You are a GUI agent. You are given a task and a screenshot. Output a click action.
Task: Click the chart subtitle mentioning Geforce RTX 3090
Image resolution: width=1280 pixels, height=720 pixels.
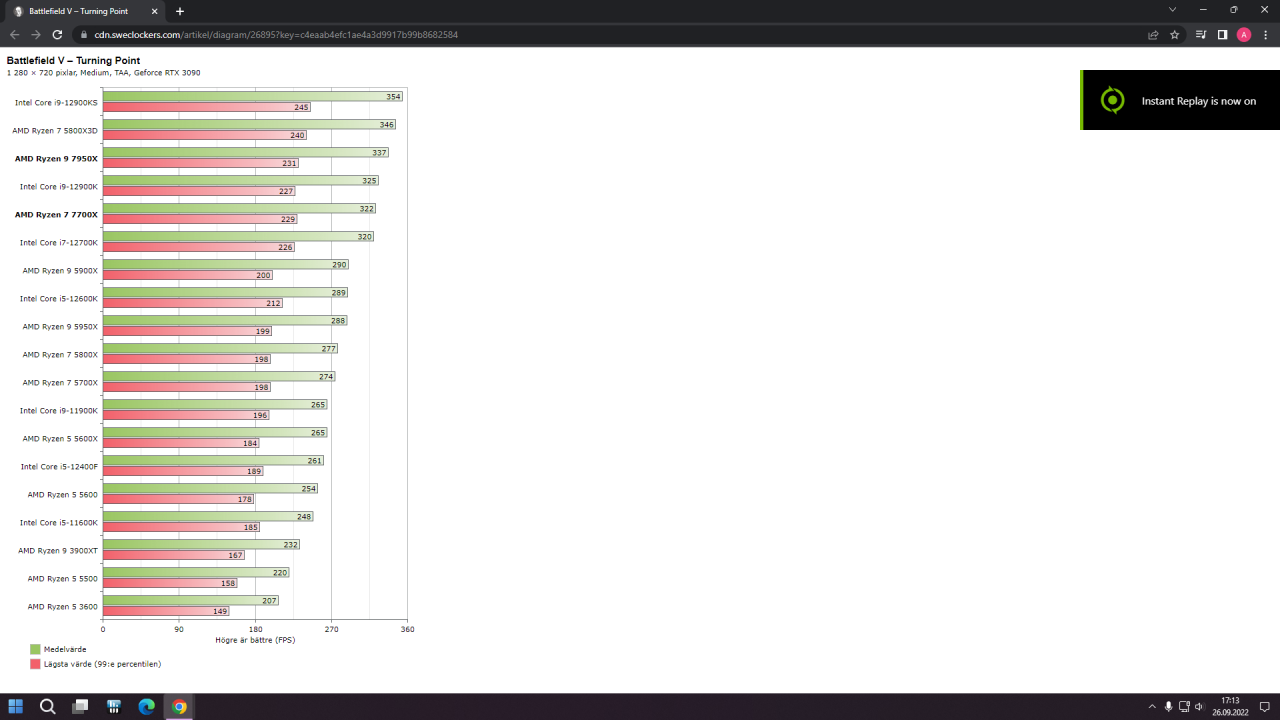[103, 73]
